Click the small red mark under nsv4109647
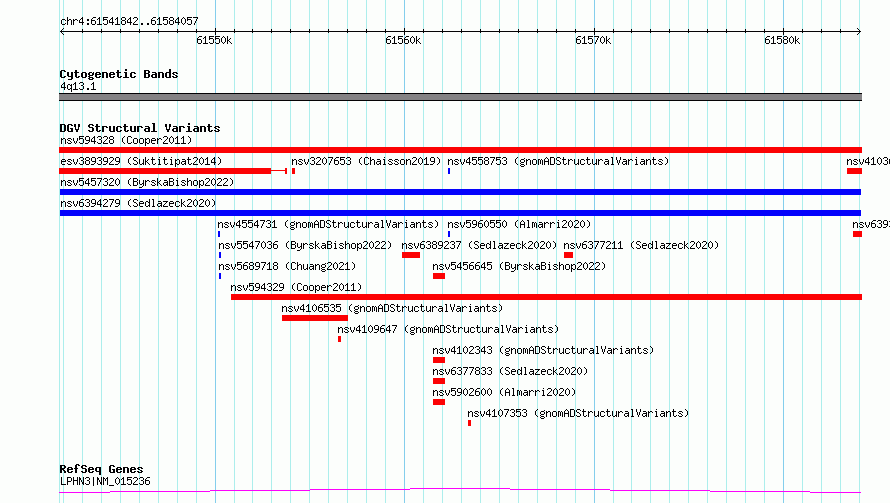This screenshot has height=503, width=890. pyautogui.click(x=339, y=339)
